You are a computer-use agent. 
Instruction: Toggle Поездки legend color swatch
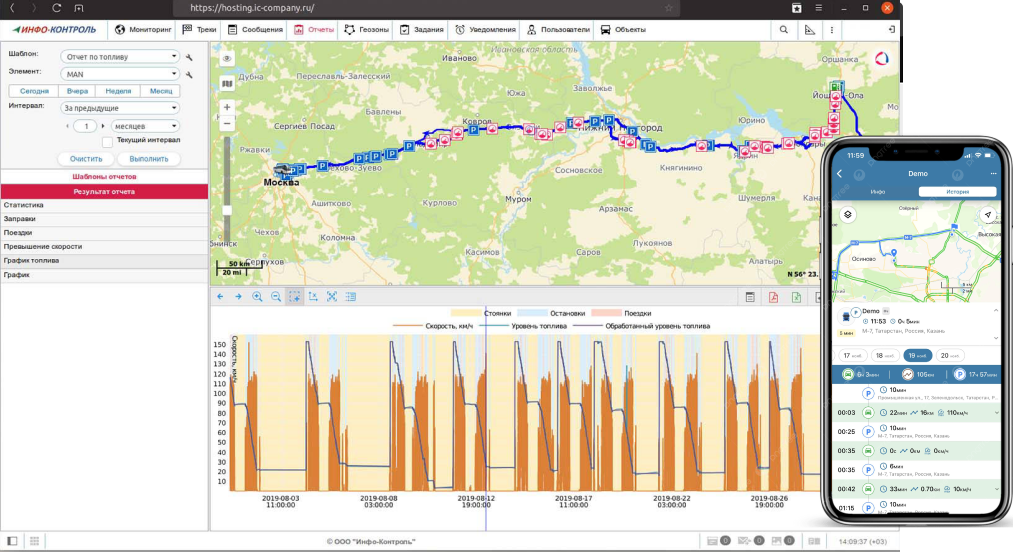tap(606, 313)
